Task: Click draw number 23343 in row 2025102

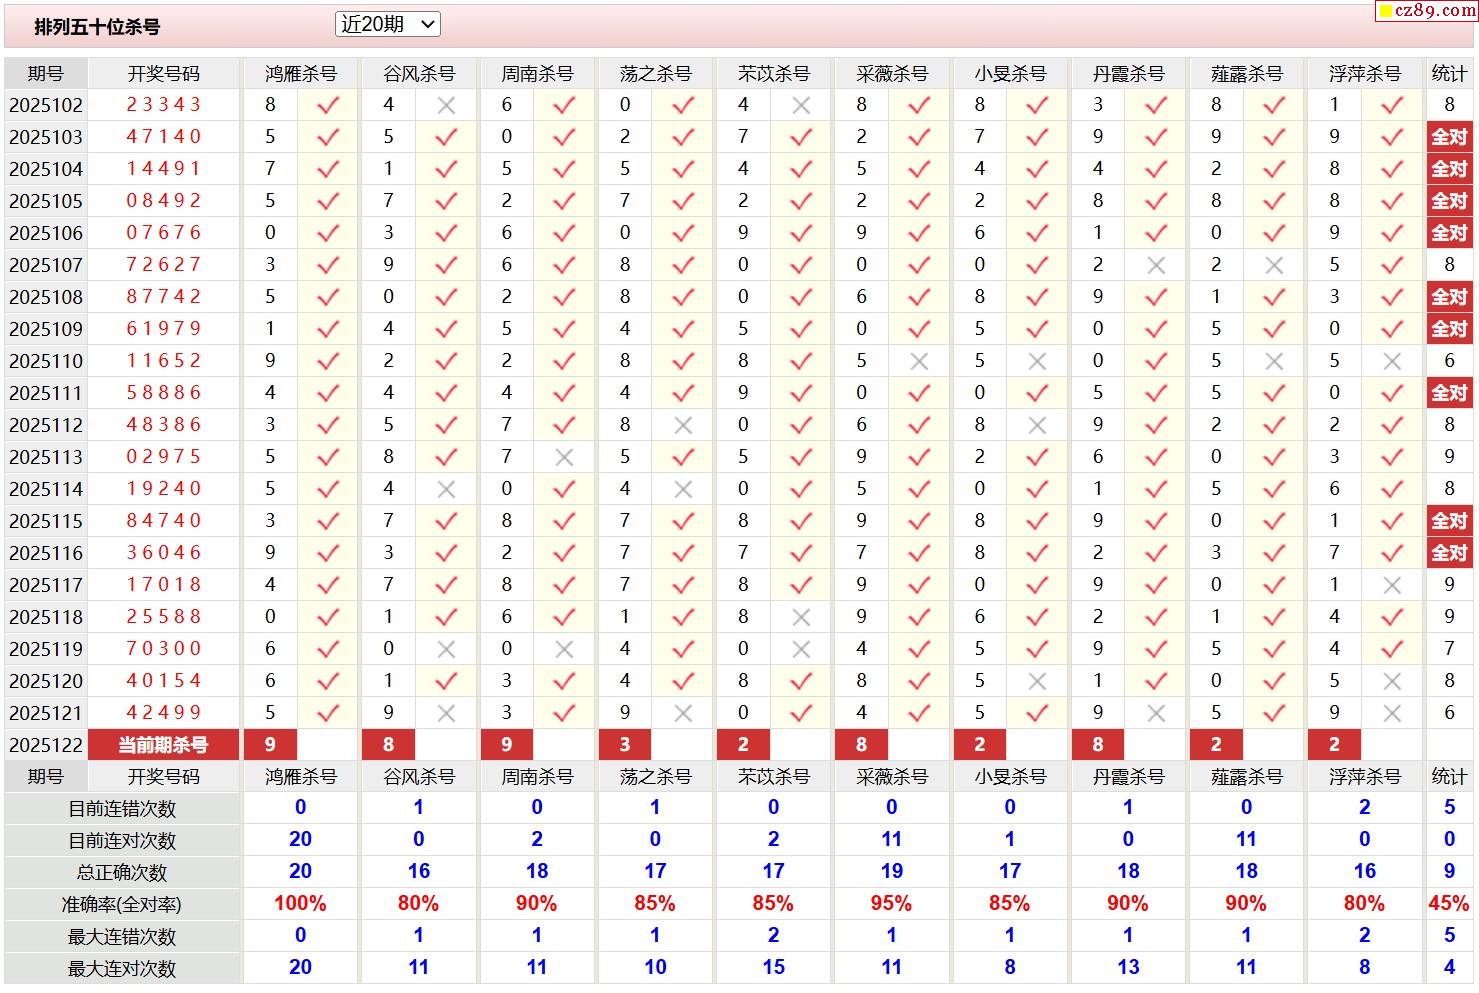Action: point(164,105)
